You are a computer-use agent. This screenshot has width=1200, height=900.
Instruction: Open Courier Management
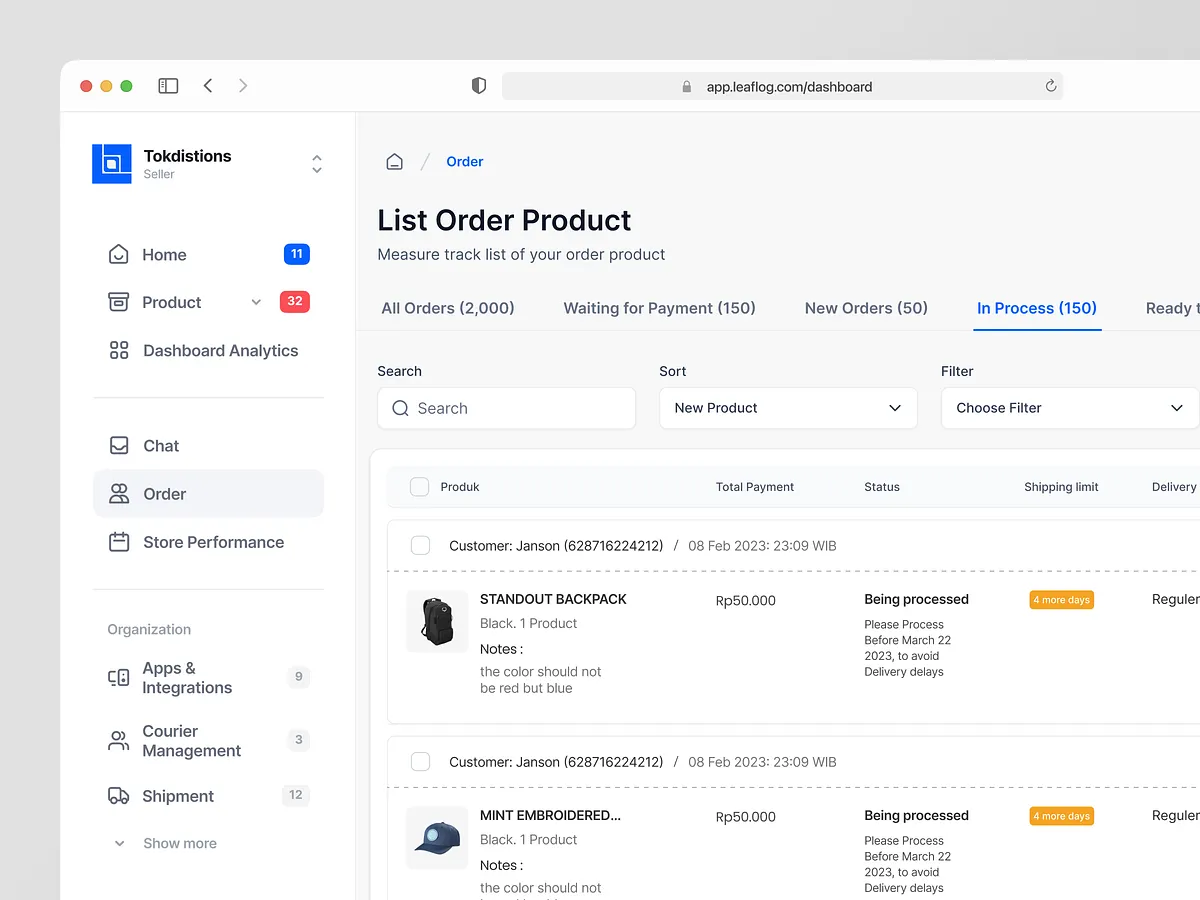coord(190,740)
